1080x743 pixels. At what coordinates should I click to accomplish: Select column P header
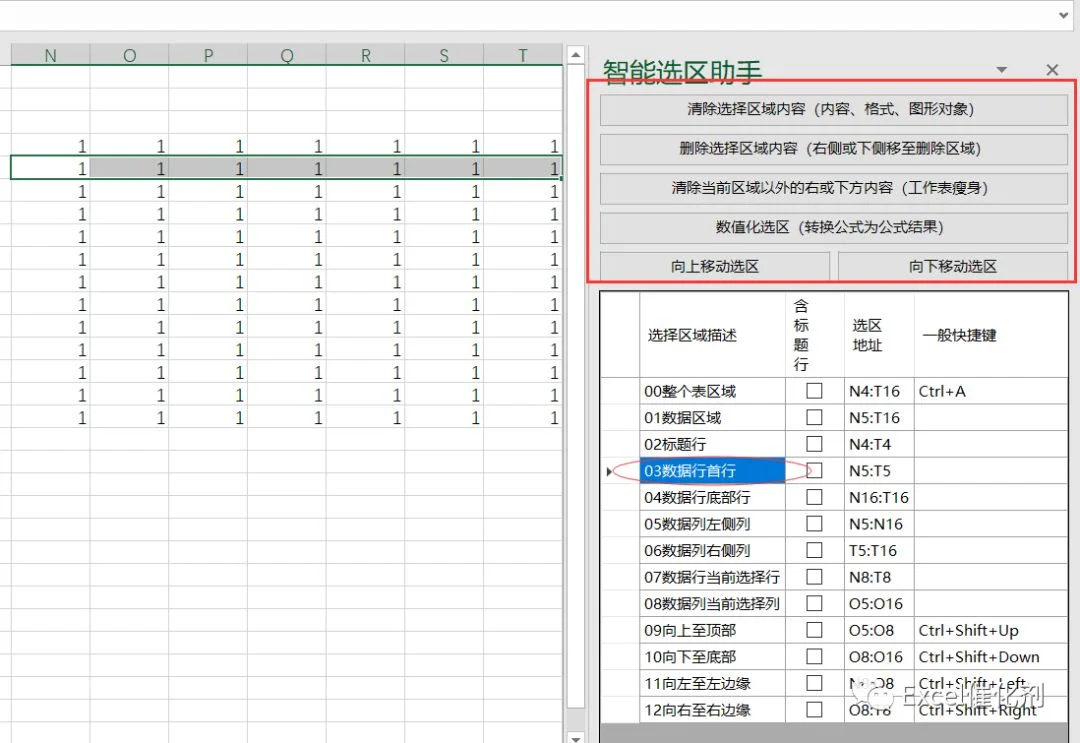coord(208,55)
